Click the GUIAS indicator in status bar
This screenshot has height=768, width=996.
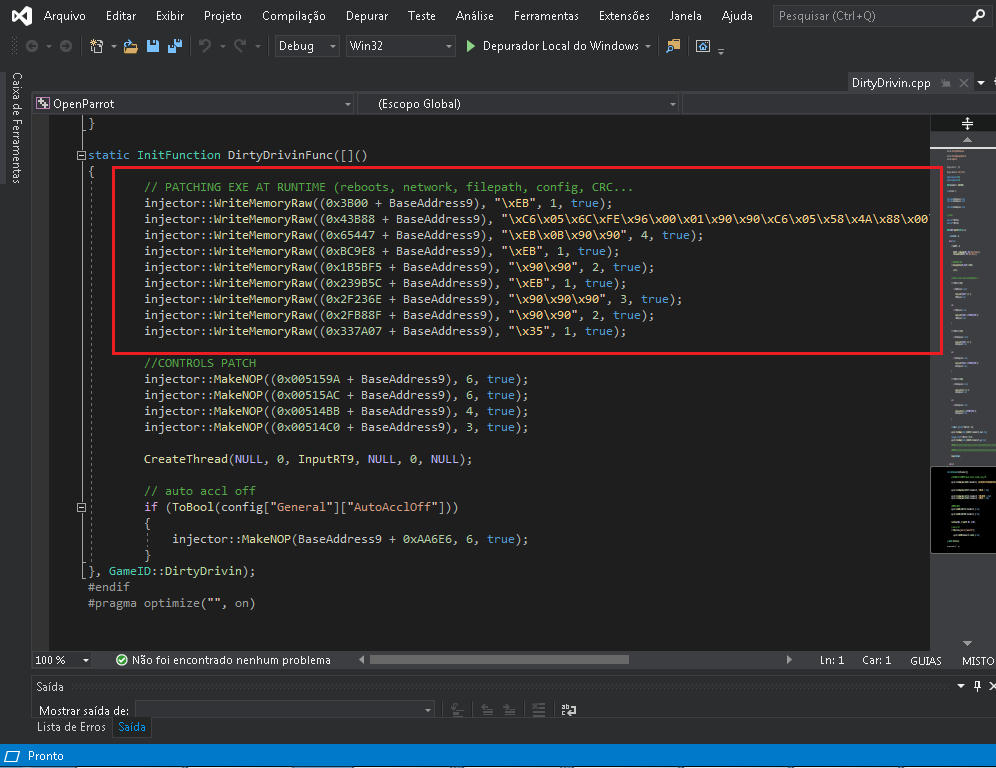click(x=925, y=661)
